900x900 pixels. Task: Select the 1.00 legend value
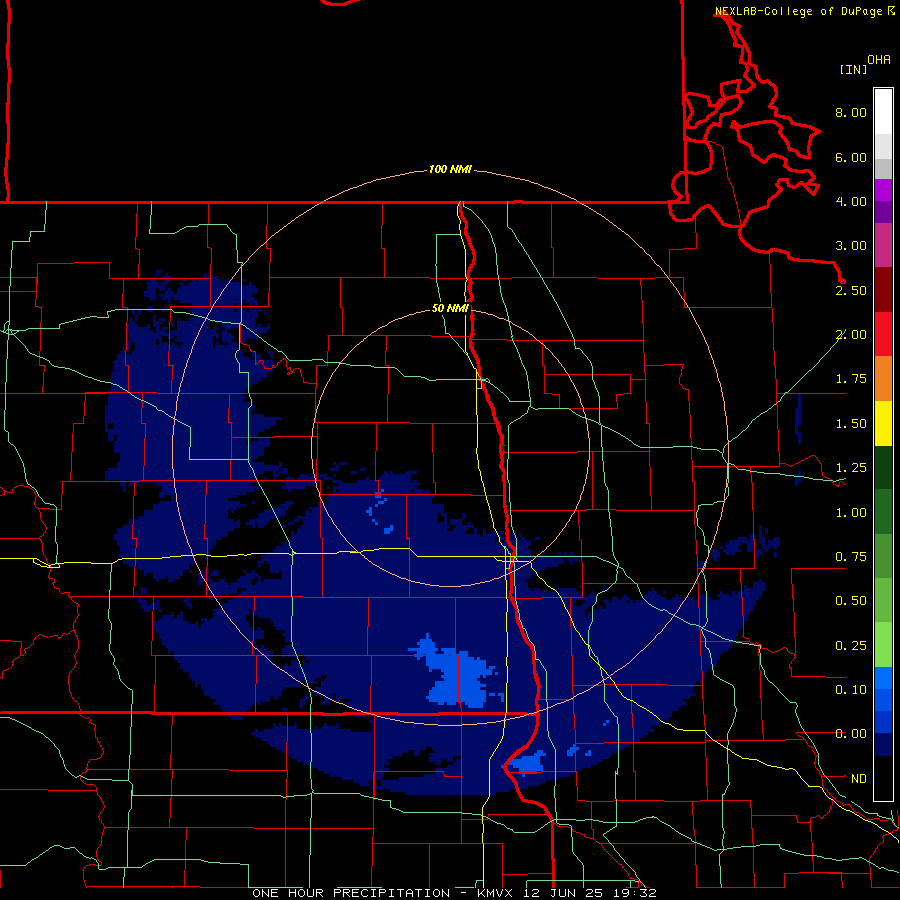851,513
